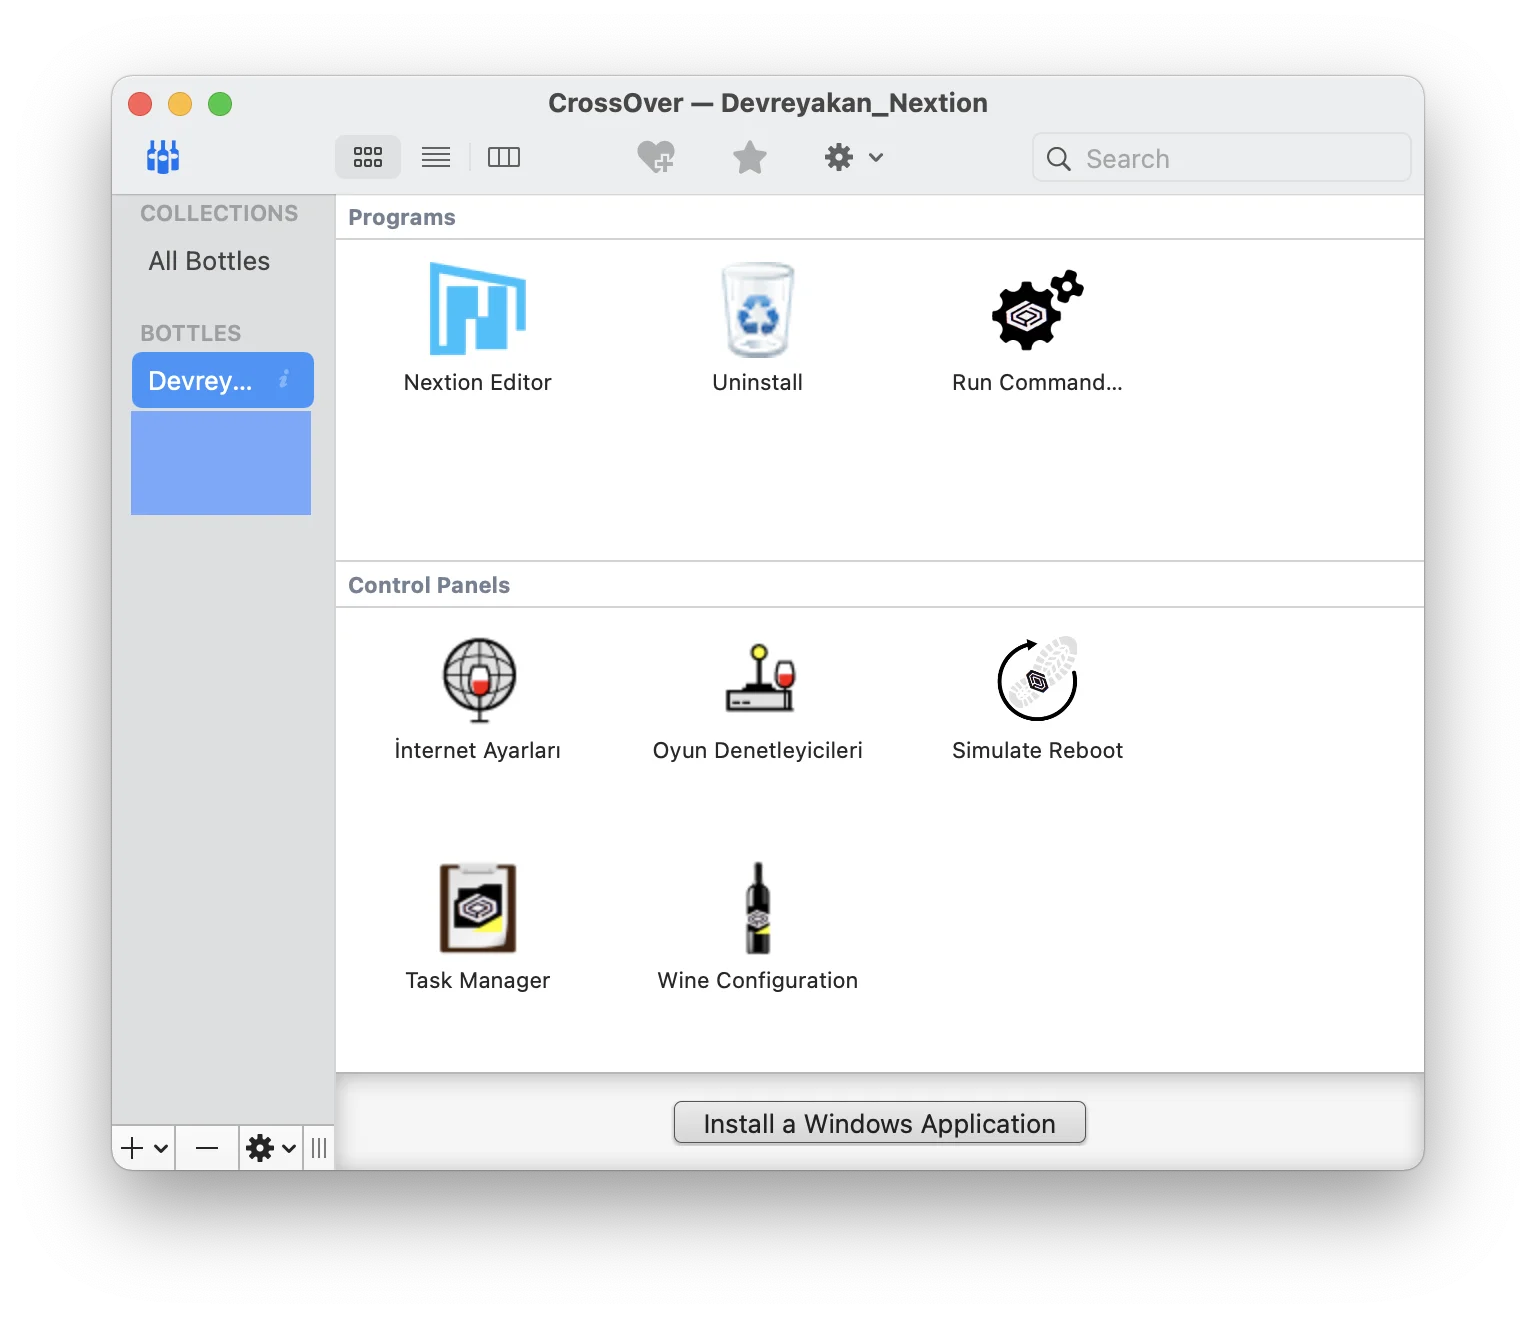
Task: Switch to list view
Action: click(x=436, y=157)
